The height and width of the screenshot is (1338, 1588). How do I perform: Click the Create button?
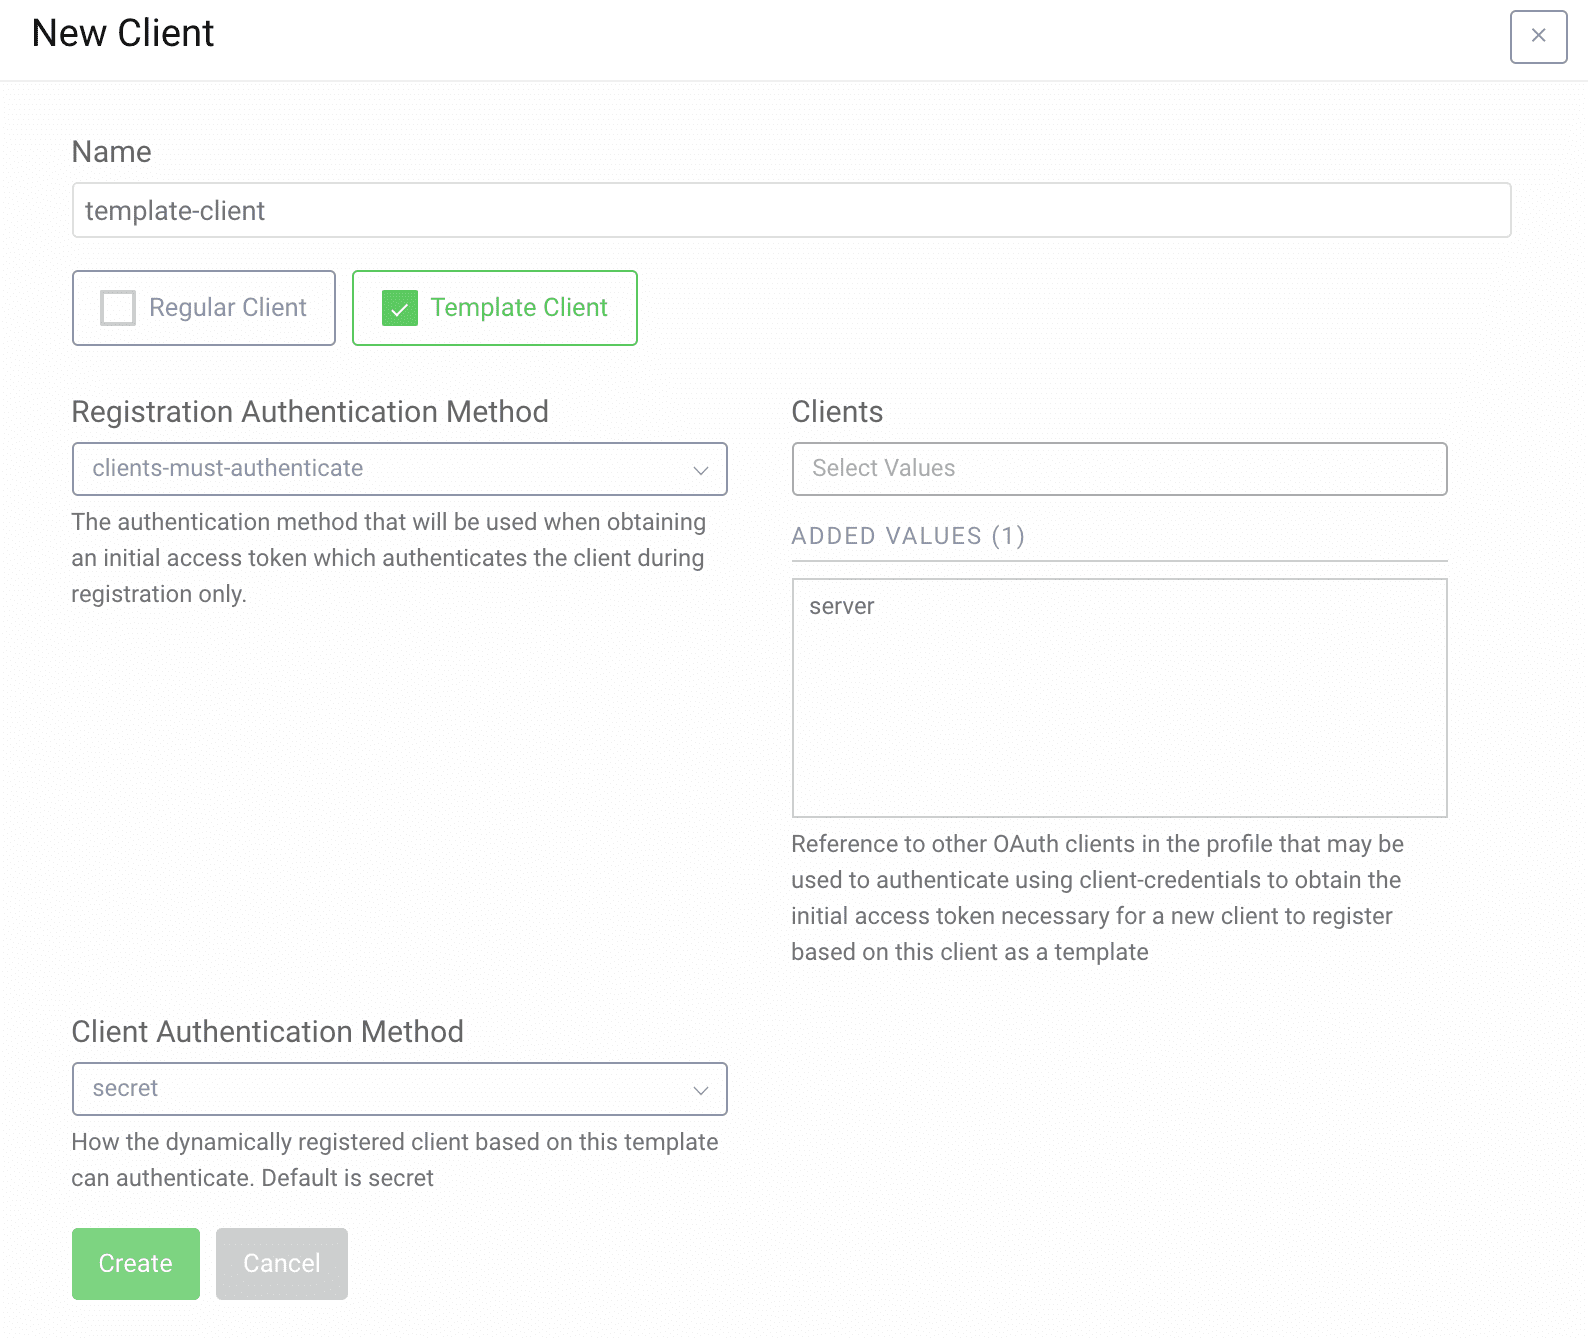(x=136, y=1264)
